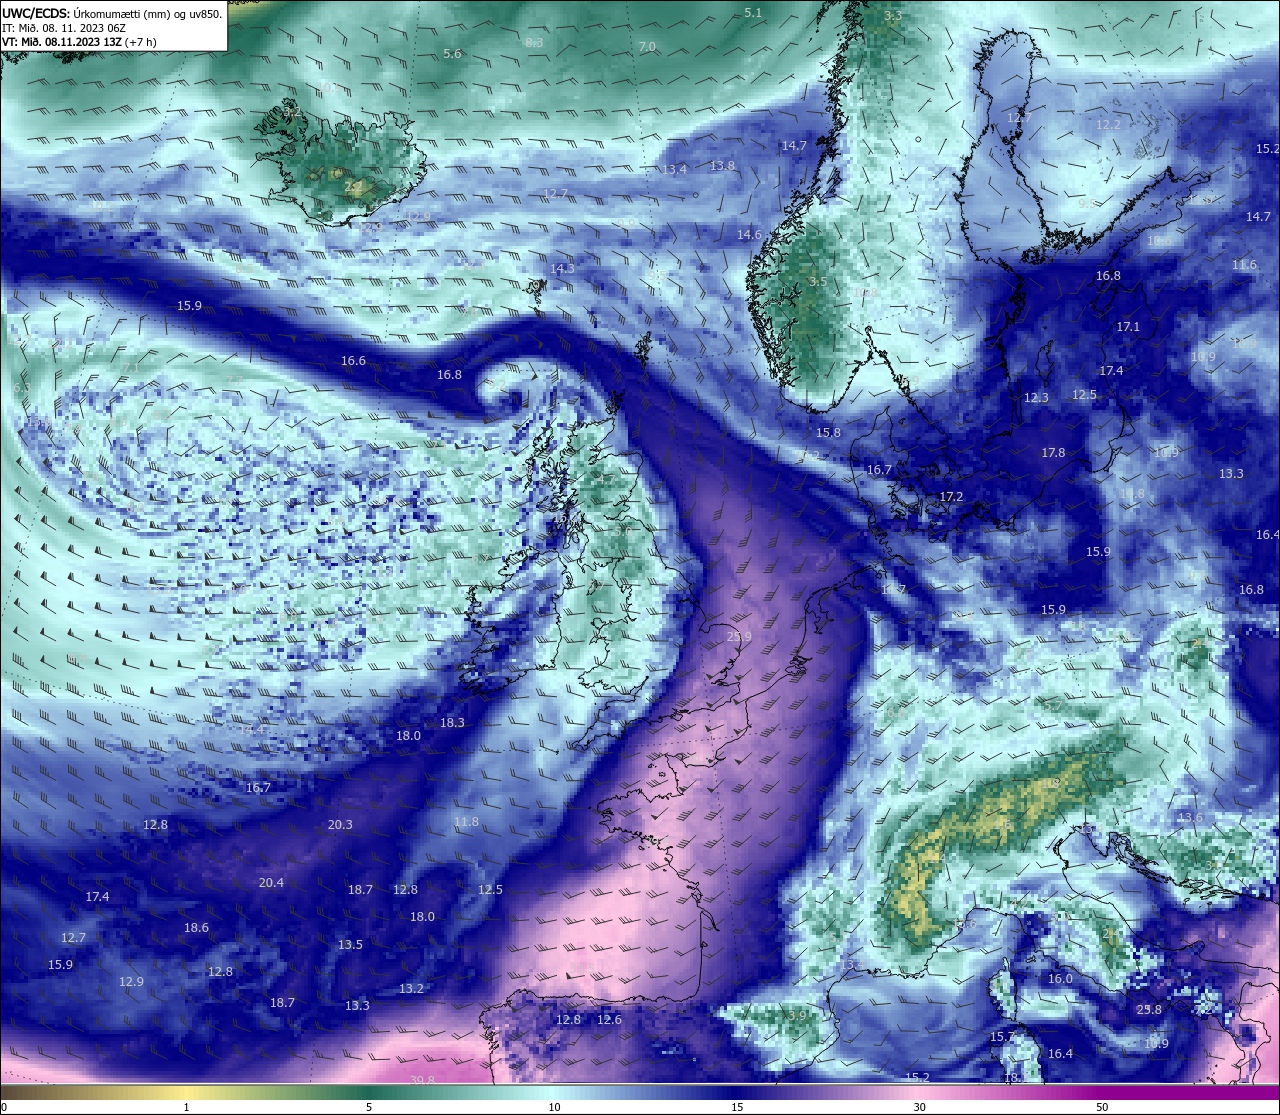Click the 12.2 value over Finland
This screenshot has height=1115, width=1280.
(x=1108, y=125)
